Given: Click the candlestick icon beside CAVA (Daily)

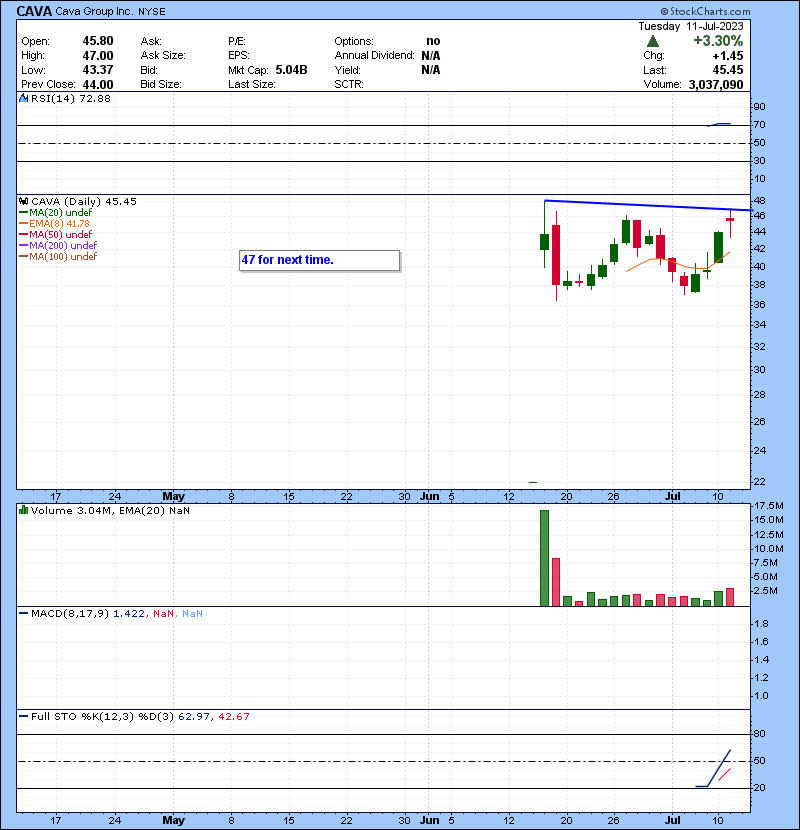Looking at the screenshot, I should [x=23, y=201].
